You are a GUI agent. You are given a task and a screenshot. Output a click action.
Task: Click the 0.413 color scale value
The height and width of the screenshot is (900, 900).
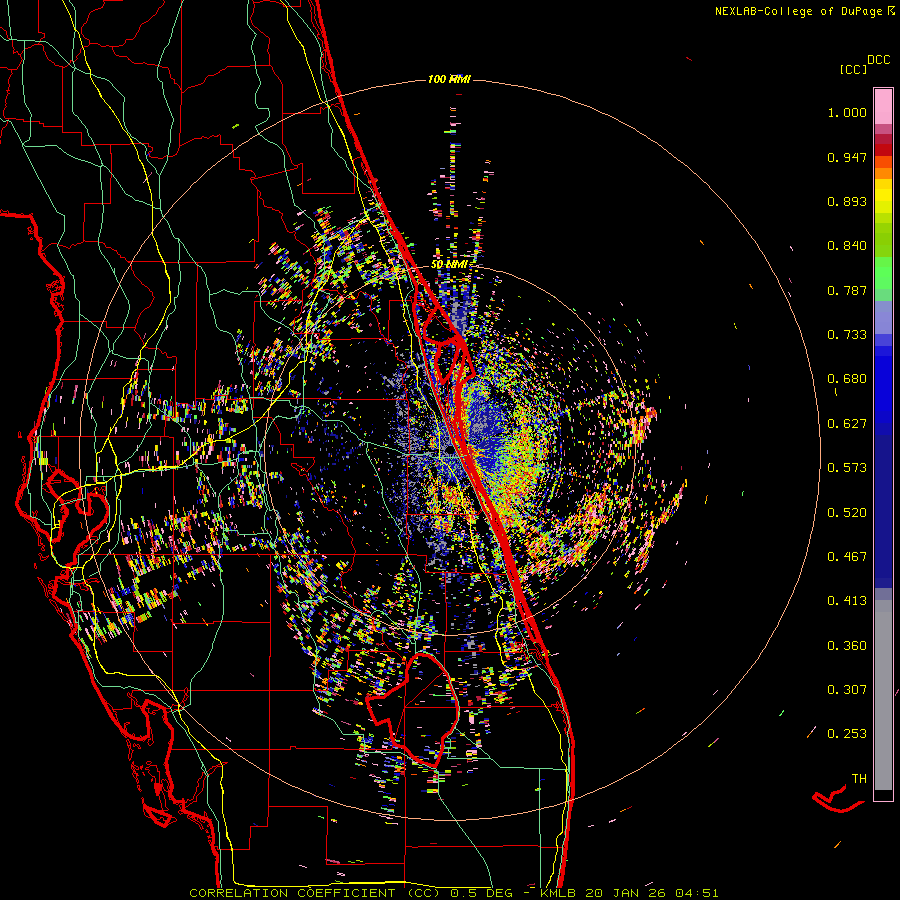(x=847, y=601)
